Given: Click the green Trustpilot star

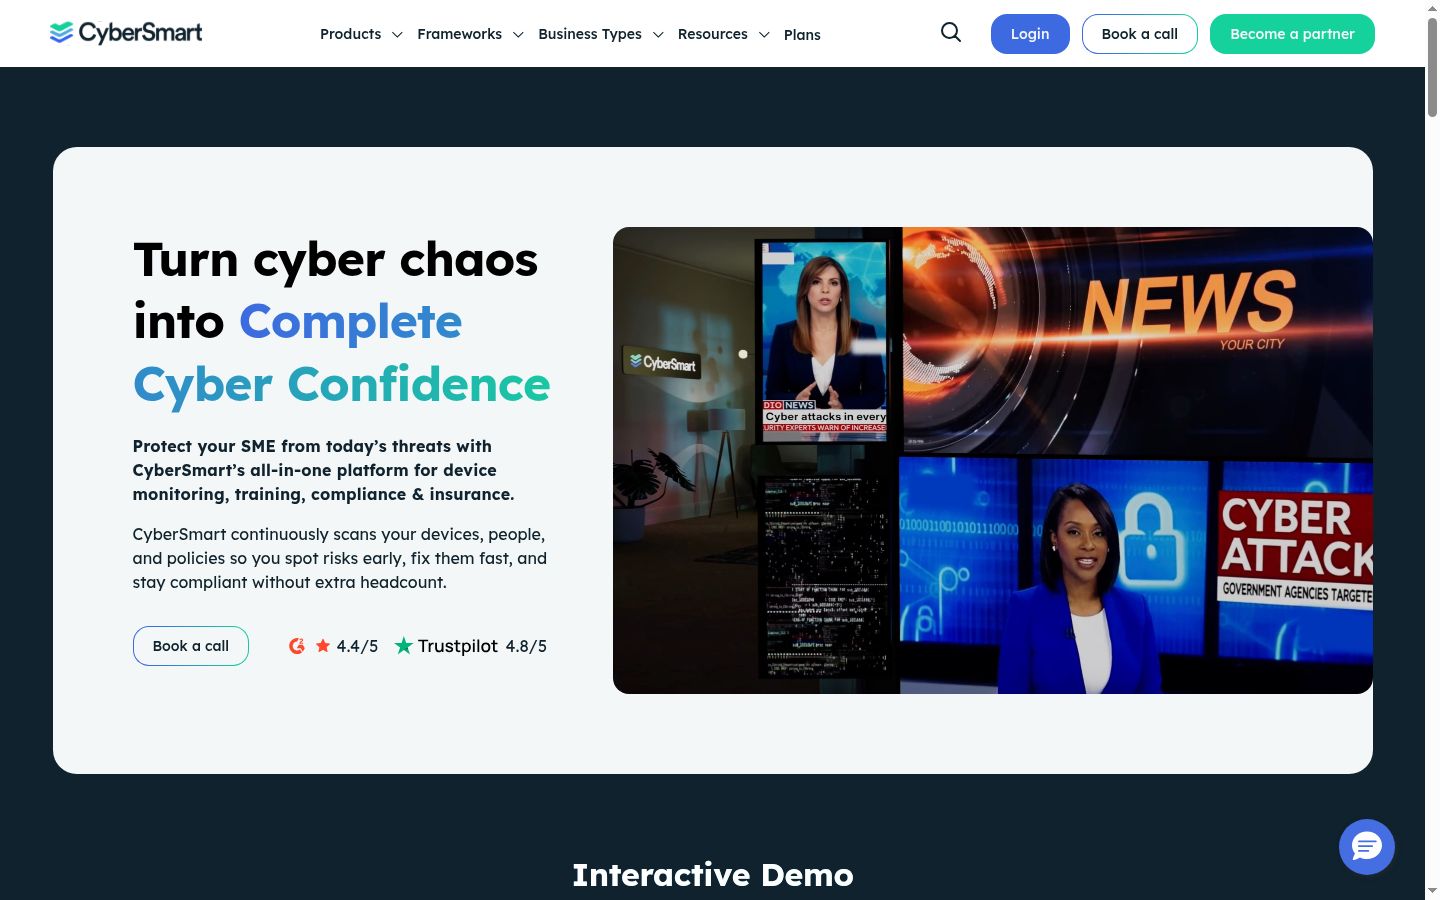Looking at the screenshot, I should click(x=404, y=646).
